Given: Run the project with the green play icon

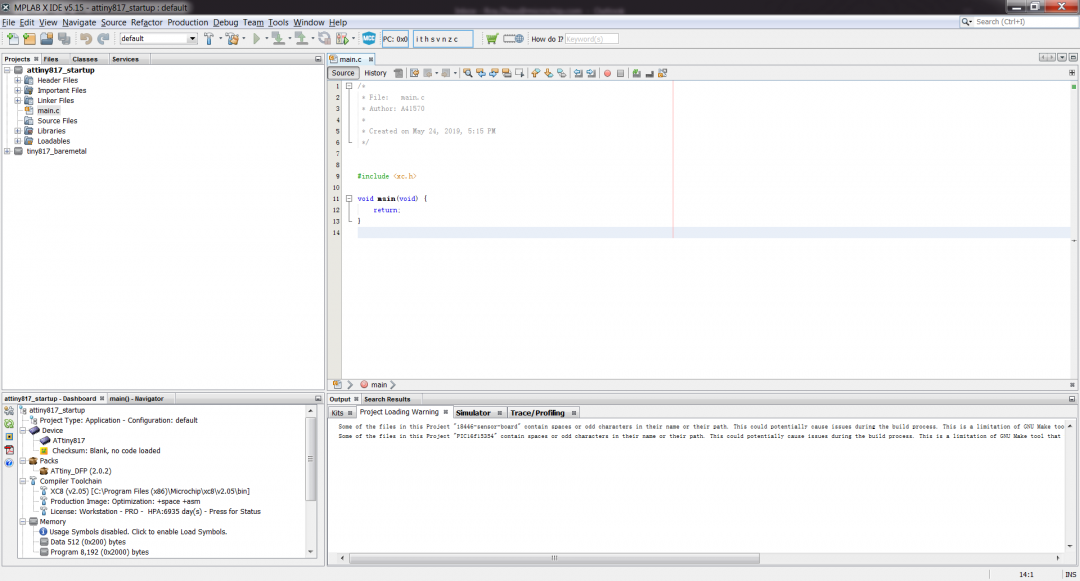Looking at the screenshot, I should (x=256, y=39).
